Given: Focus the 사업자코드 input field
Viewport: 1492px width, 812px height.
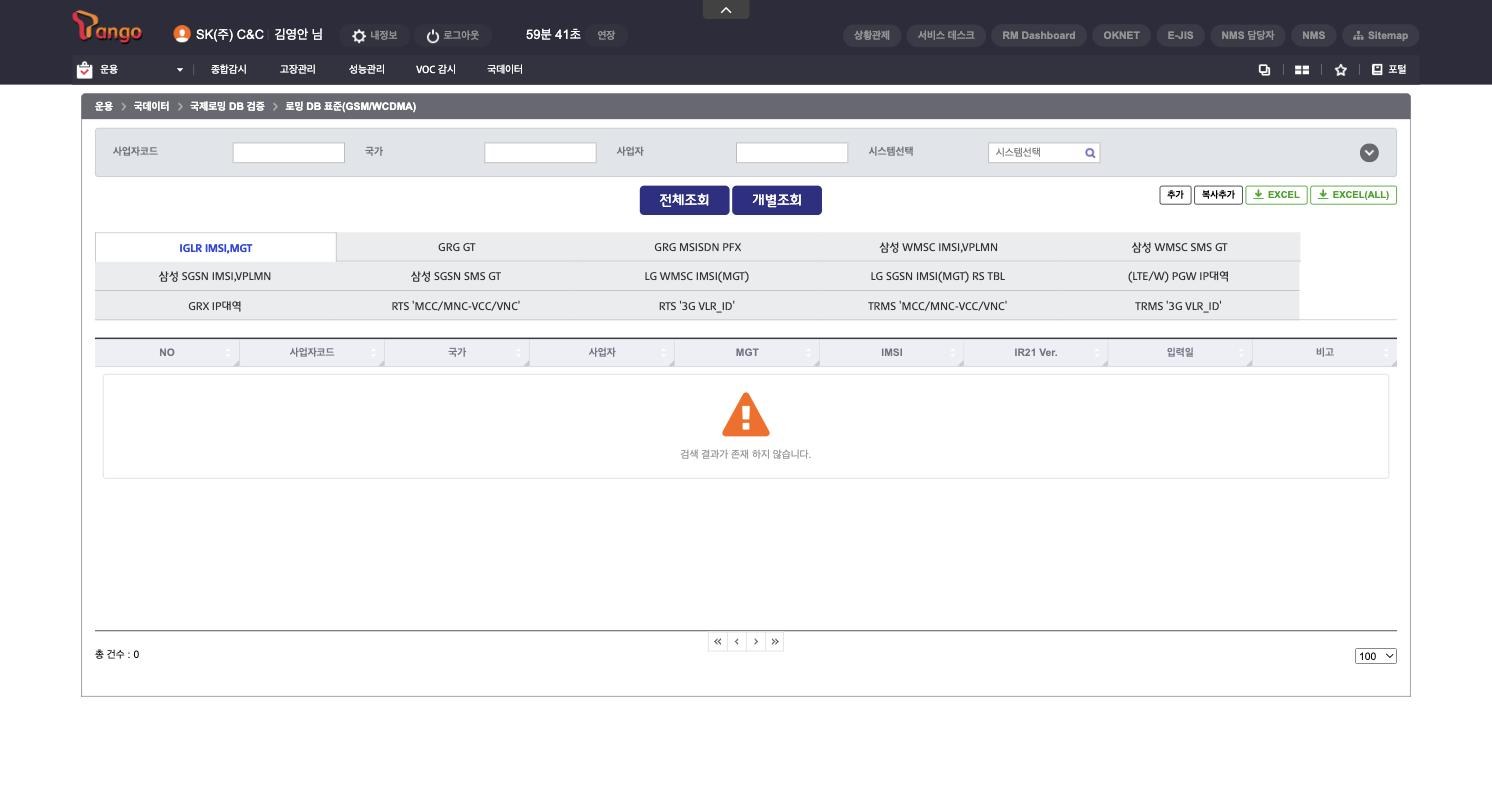Looking at the screenshot, I should (x=288, y=152).
